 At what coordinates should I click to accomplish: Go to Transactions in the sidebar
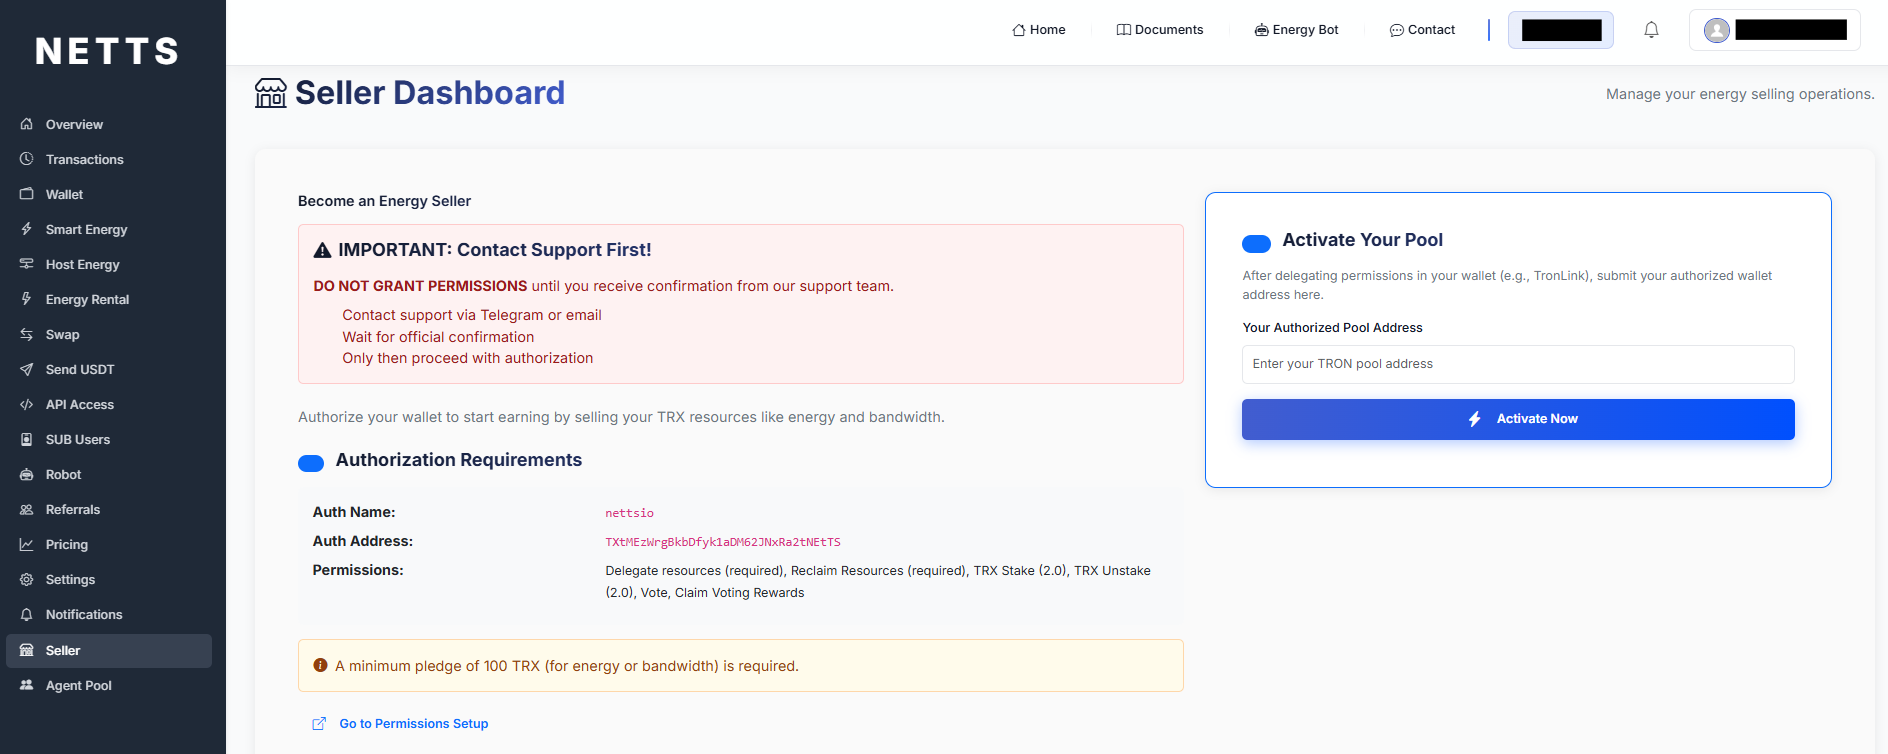(84, 159)
